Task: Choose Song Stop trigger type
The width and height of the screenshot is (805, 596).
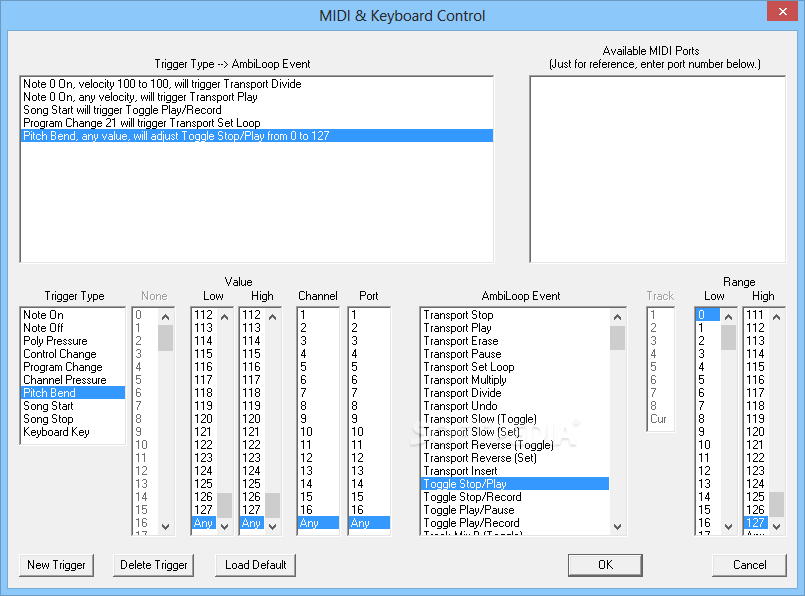Action: (x=73, y=419)
